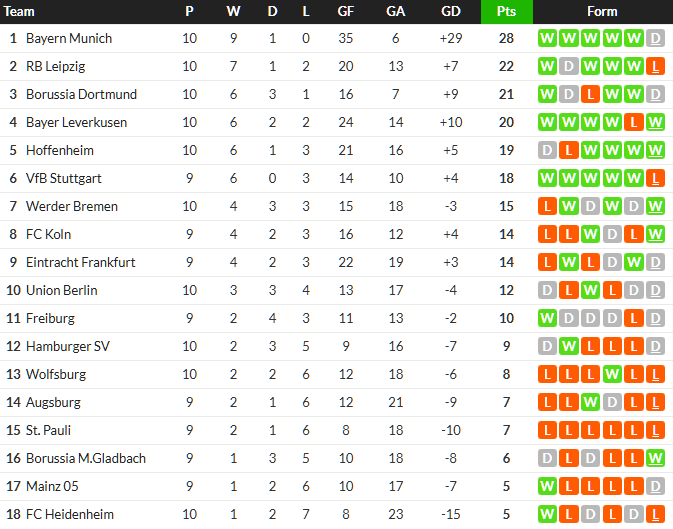The width and height of the screenshot is (673, 529).
Task: Sort standings by GD column header
Action: coord(450,12)
